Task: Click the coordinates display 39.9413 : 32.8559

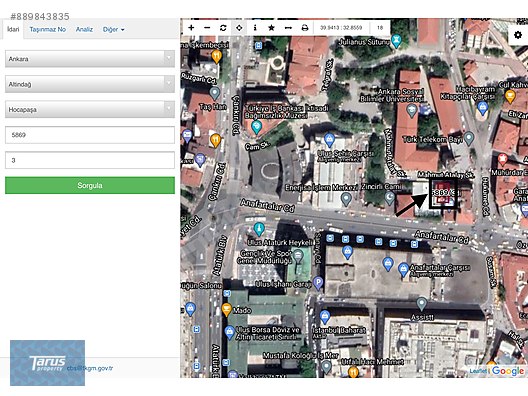Action: (x=341, y=28)
